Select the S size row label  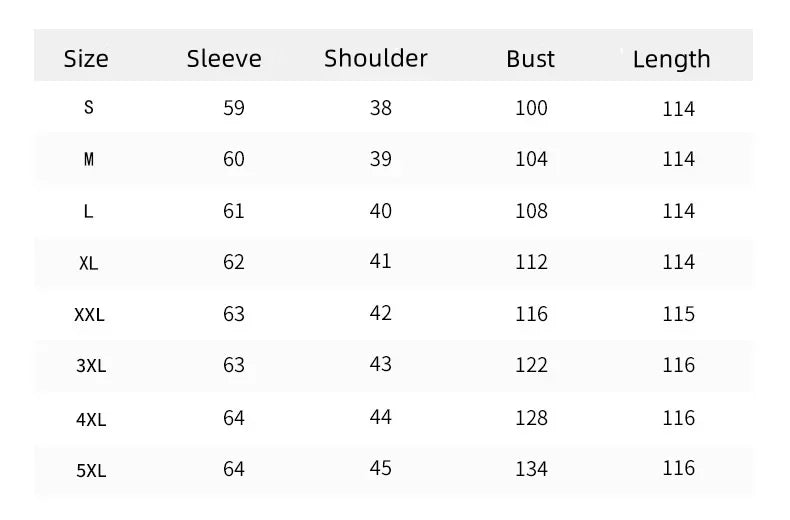(89, 108)
